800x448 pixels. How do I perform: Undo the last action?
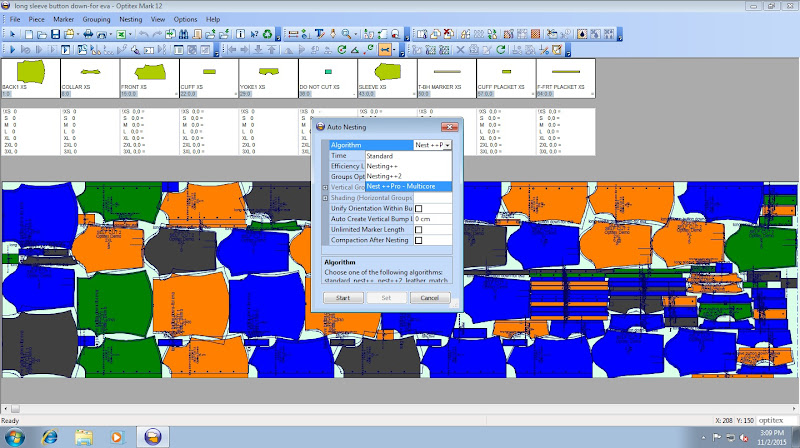click(x=144, y=34)
